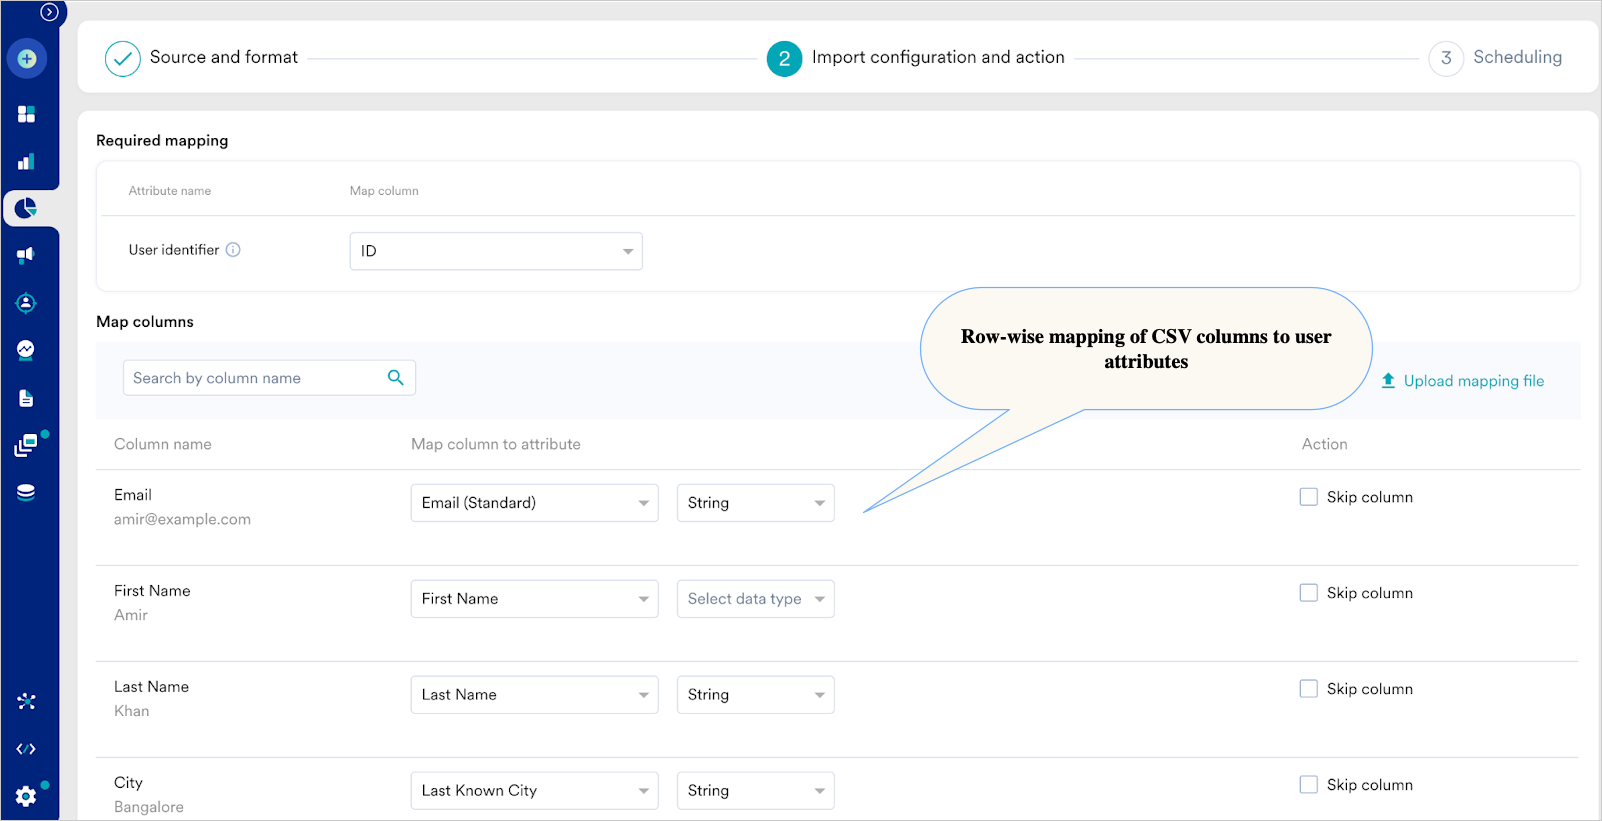
Task: Enable Skip column for First Name
Action: pos(1308,593)
